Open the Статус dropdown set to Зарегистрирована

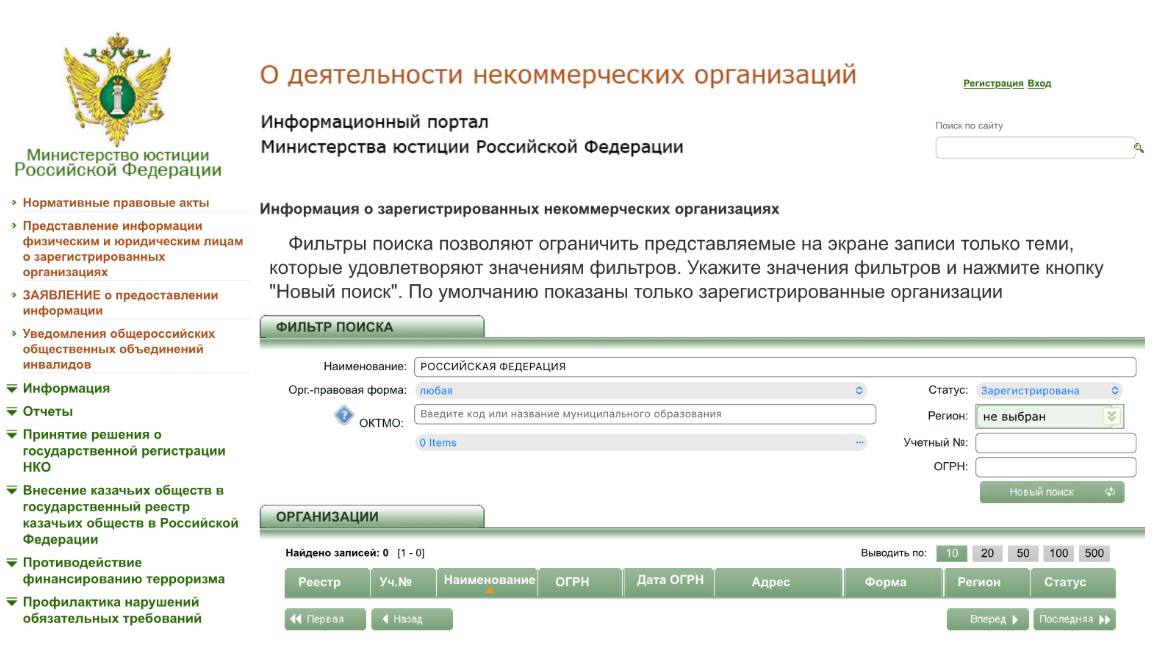(1049, 391)
